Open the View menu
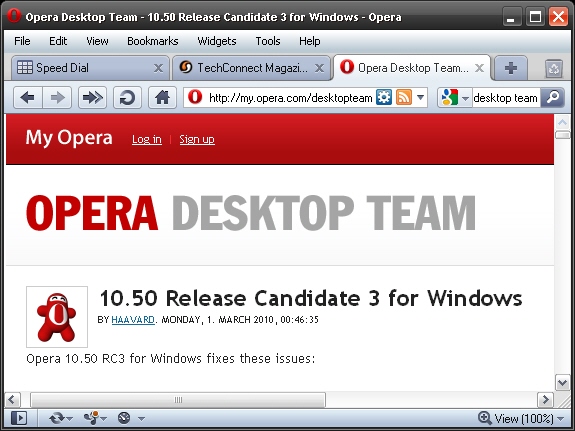Viewport: 575px width, 431px height. (x=97, y=41)
